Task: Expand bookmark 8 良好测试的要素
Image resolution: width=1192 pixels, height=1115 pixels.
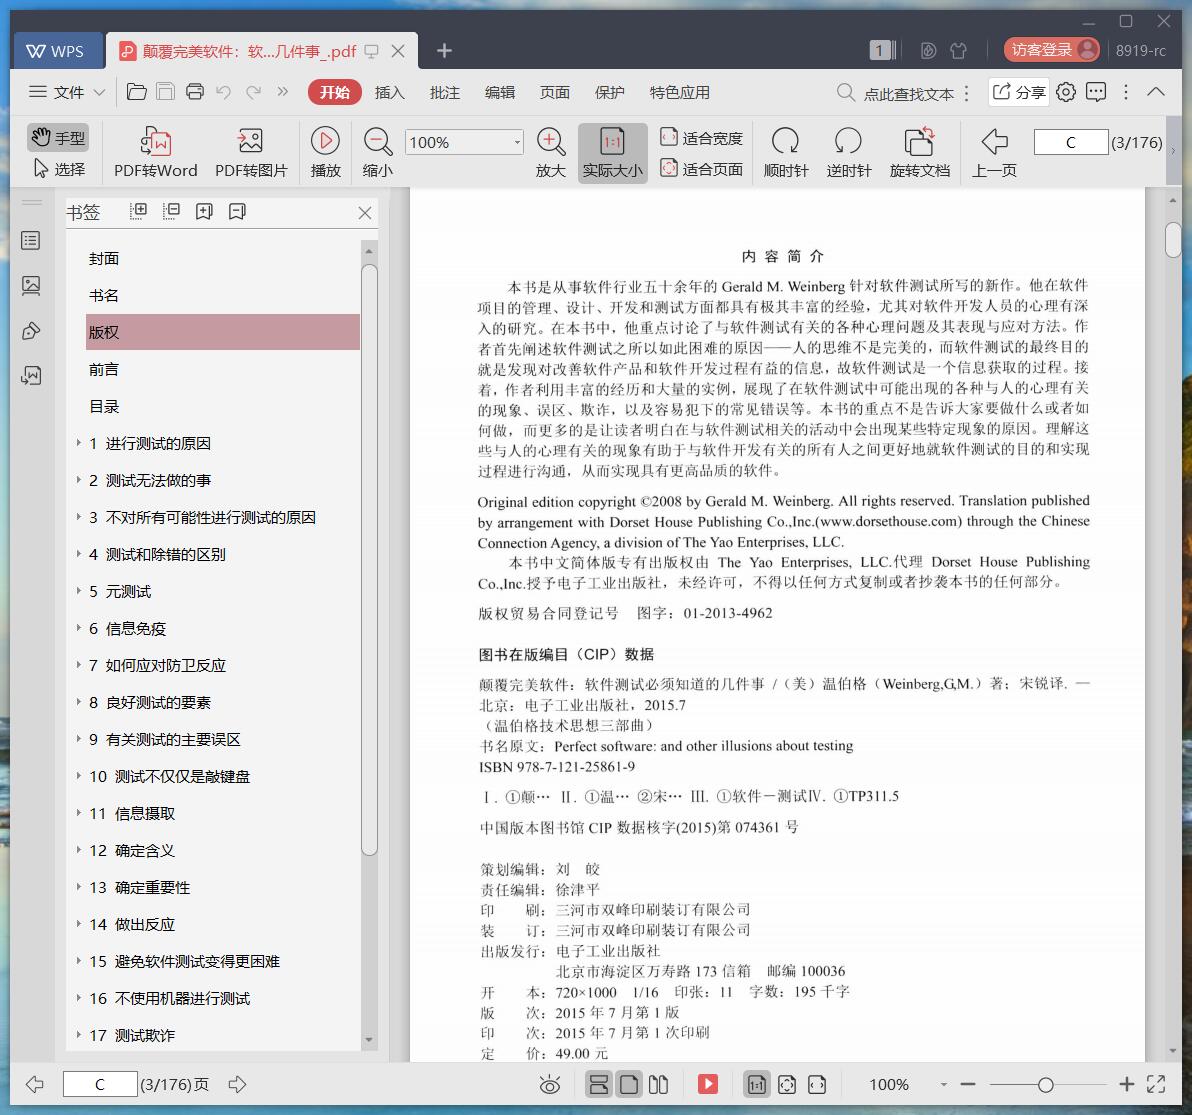Action: click(78, 702)
